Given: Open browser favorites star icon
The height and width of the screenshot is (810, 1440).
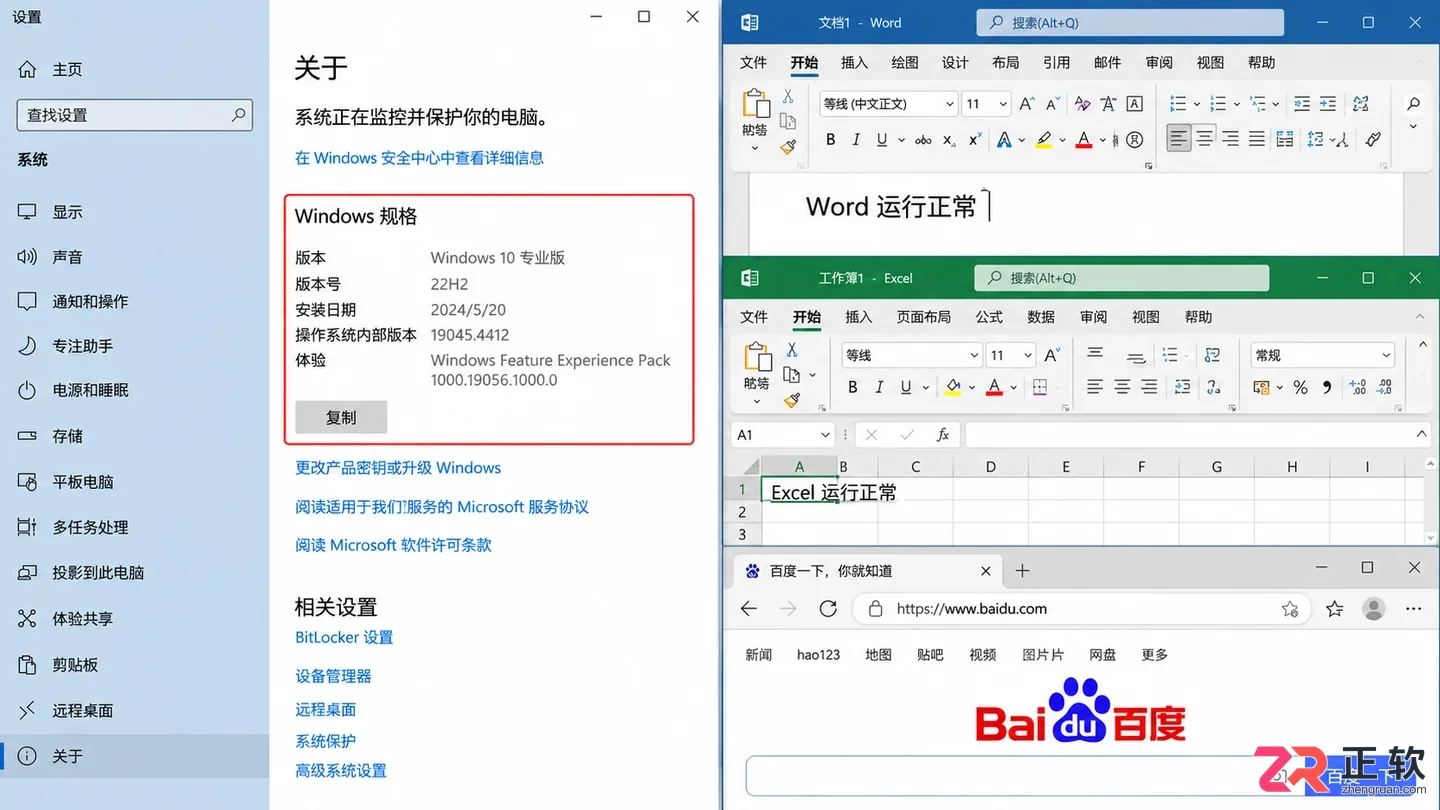Looking at the screenshot, I should pos(1334,609).
